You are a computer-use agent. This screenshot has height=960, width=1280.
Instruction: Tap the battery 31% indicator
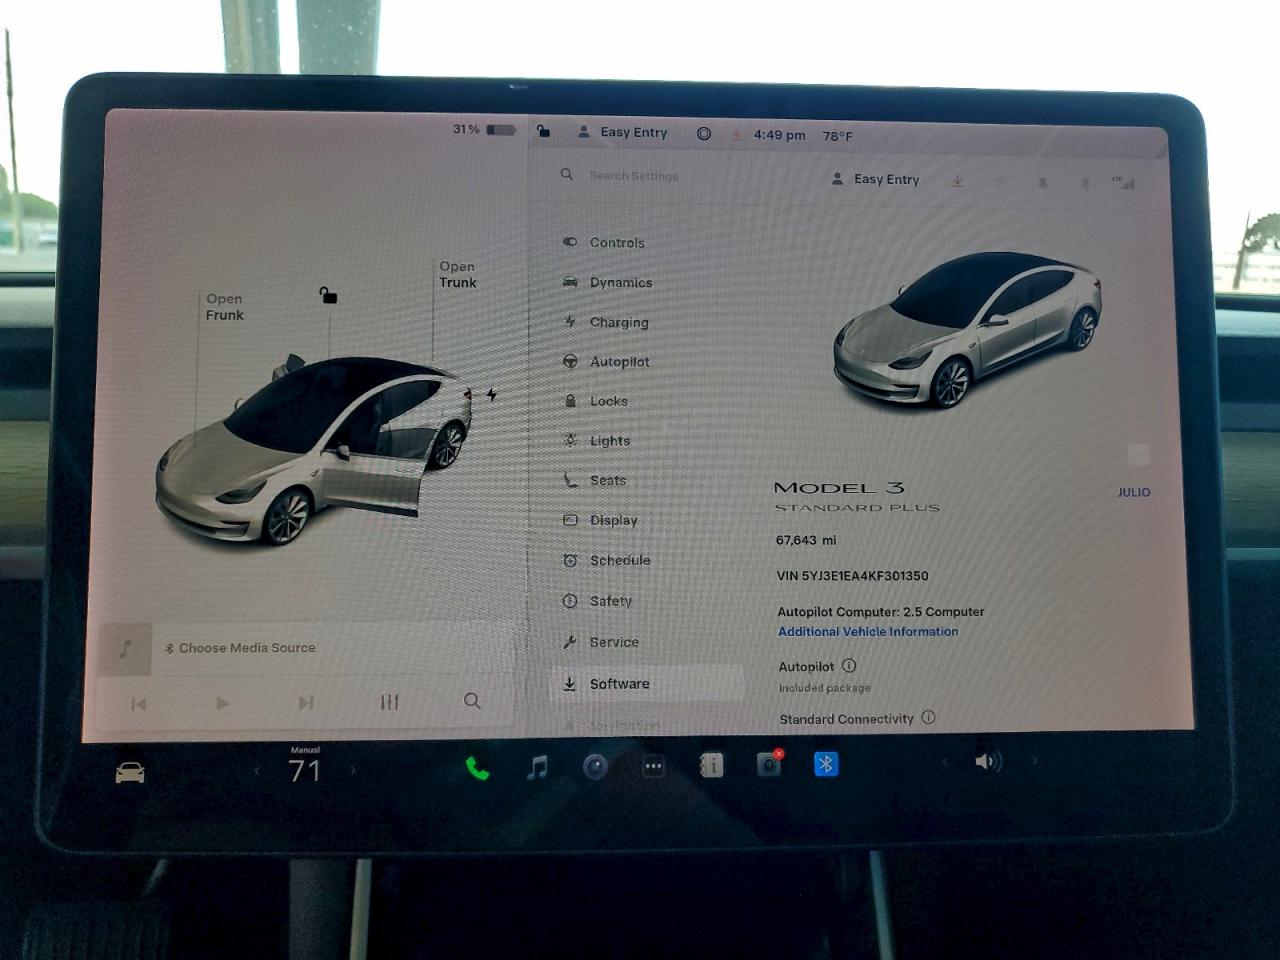point(485,129)
